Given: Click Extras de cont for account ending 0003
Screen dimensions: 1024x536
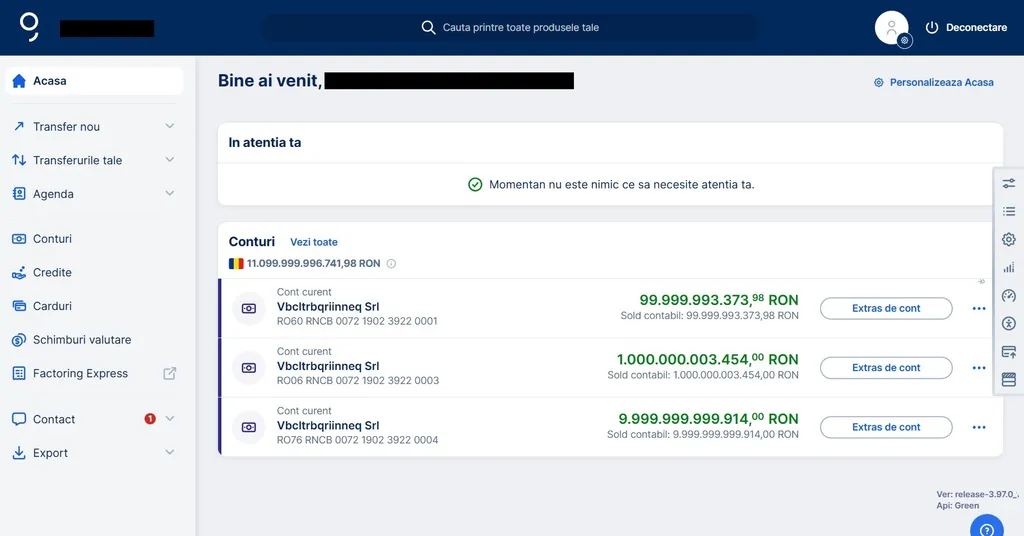Looking at the screenshot, I should click(x=885, y=368).
